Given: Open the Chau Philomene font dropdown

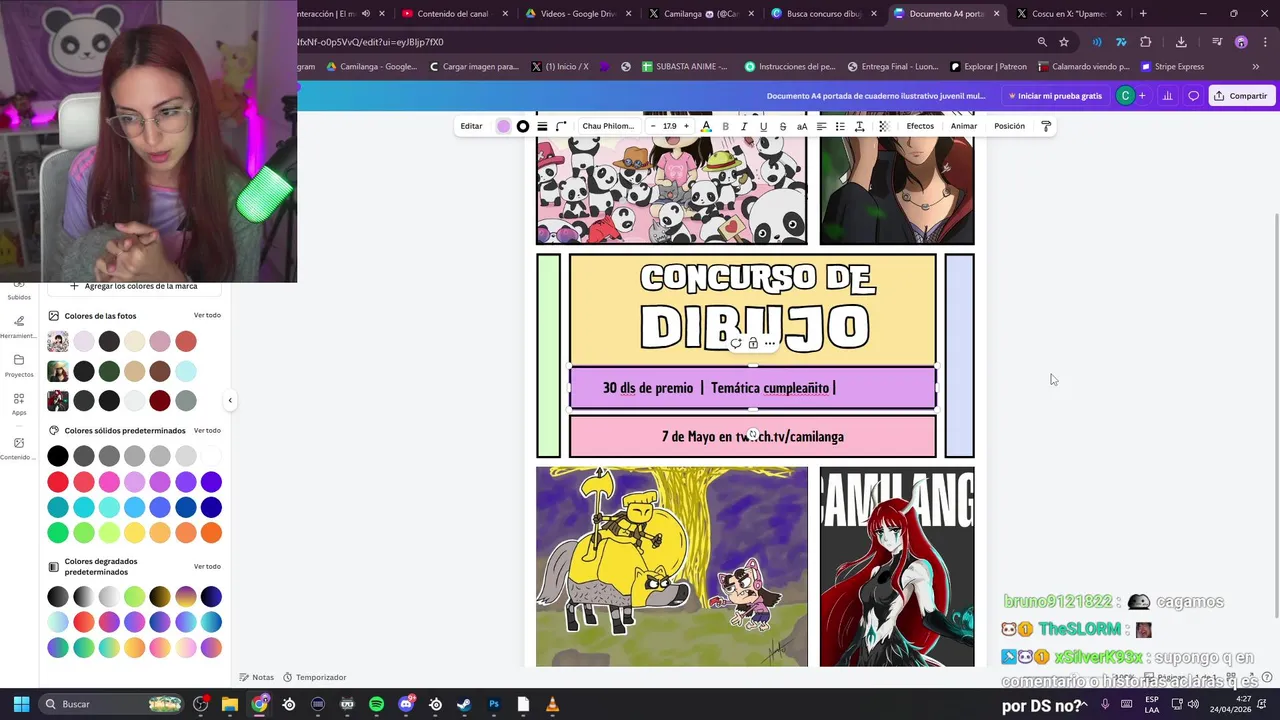Looking at the screenshot, I should pyautogui.click(x=608, y=126).
